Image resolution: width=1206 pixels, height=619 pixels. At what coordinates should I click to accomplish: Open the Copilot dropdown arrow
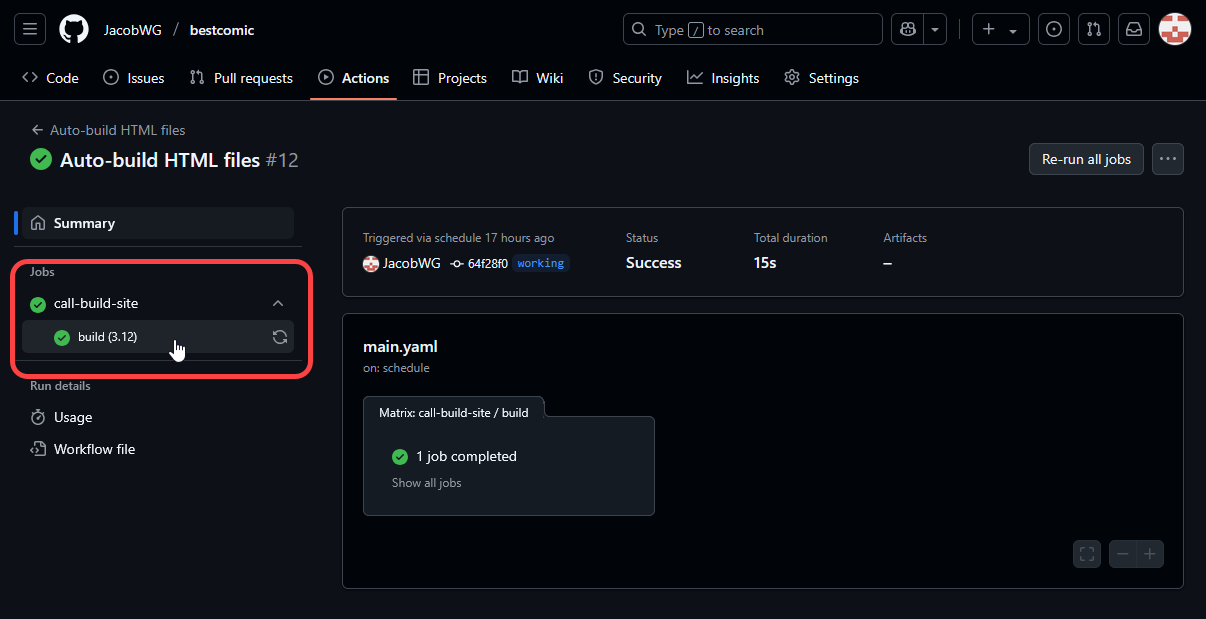coord(935,30)
